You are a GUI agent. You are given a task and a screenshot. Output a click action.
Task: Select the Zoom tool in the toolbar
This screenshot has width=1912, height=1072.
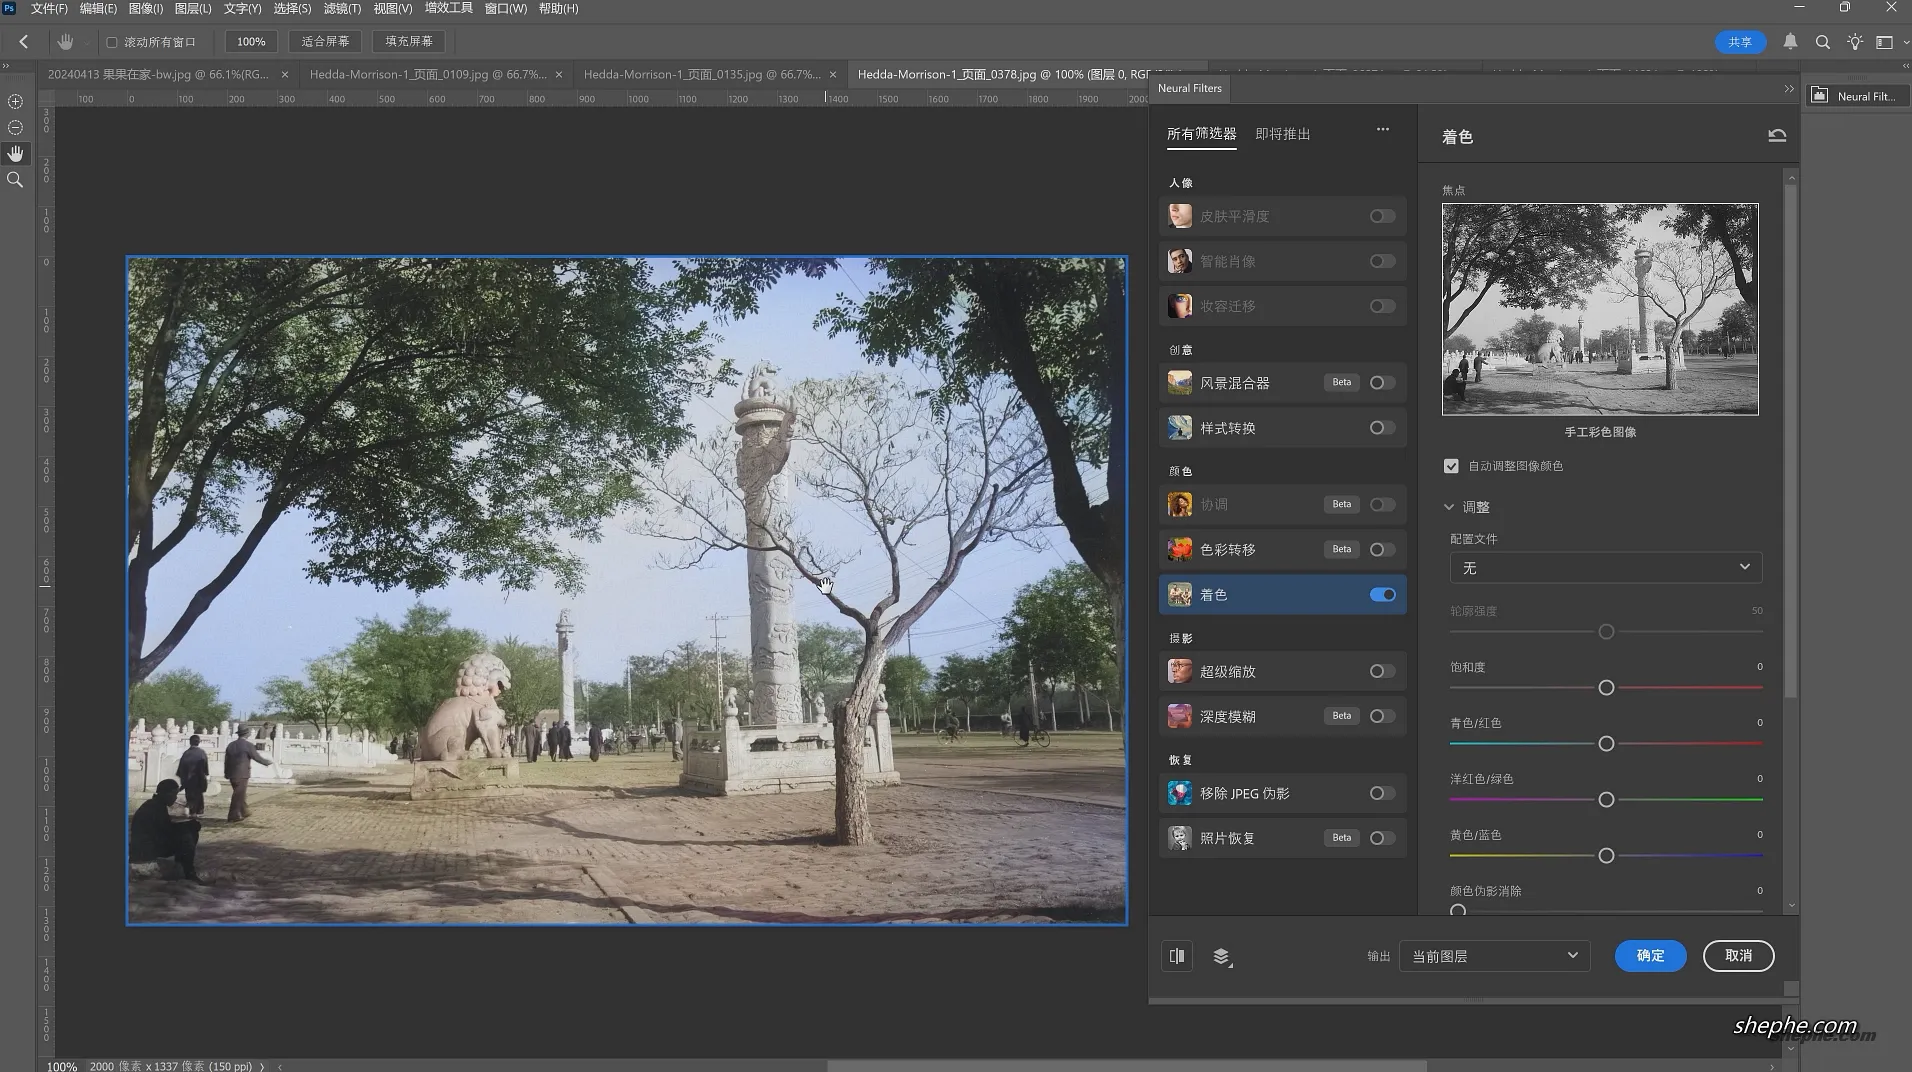[x=14, y=180]
